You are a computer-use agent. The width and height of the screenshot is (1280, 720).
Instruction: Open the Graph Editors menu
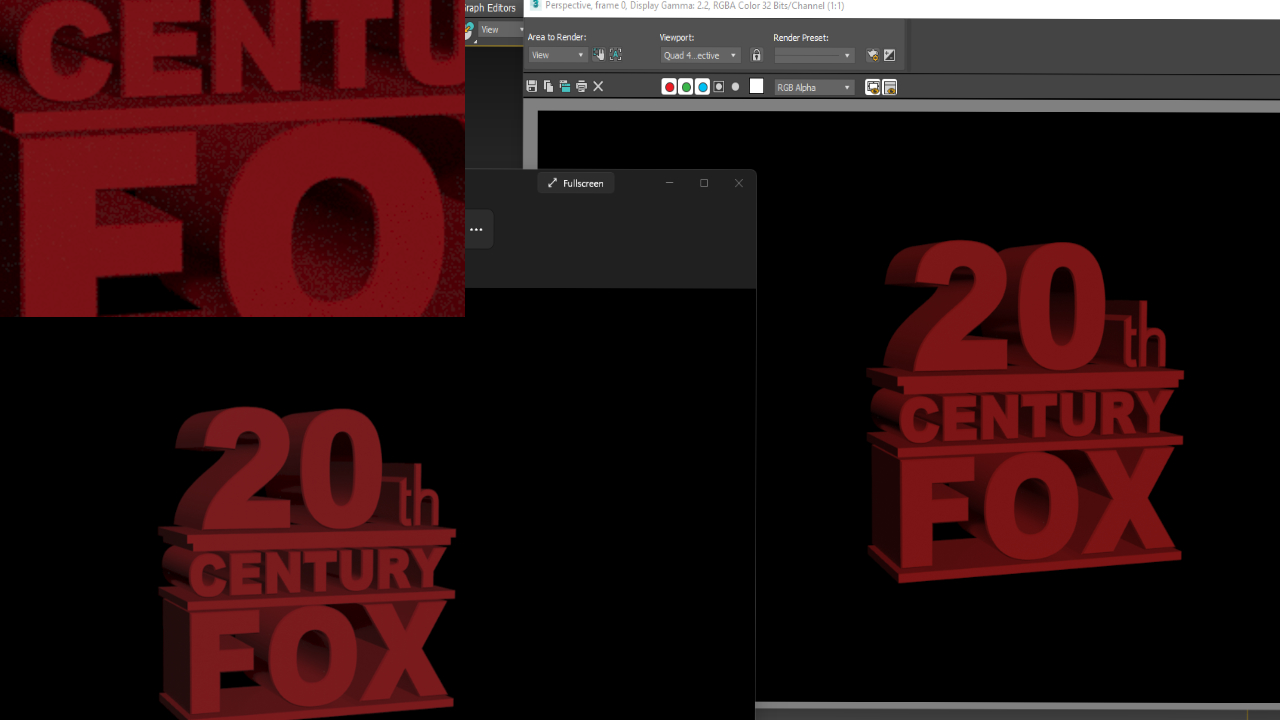pyautogui.click(x=490, y=8)
